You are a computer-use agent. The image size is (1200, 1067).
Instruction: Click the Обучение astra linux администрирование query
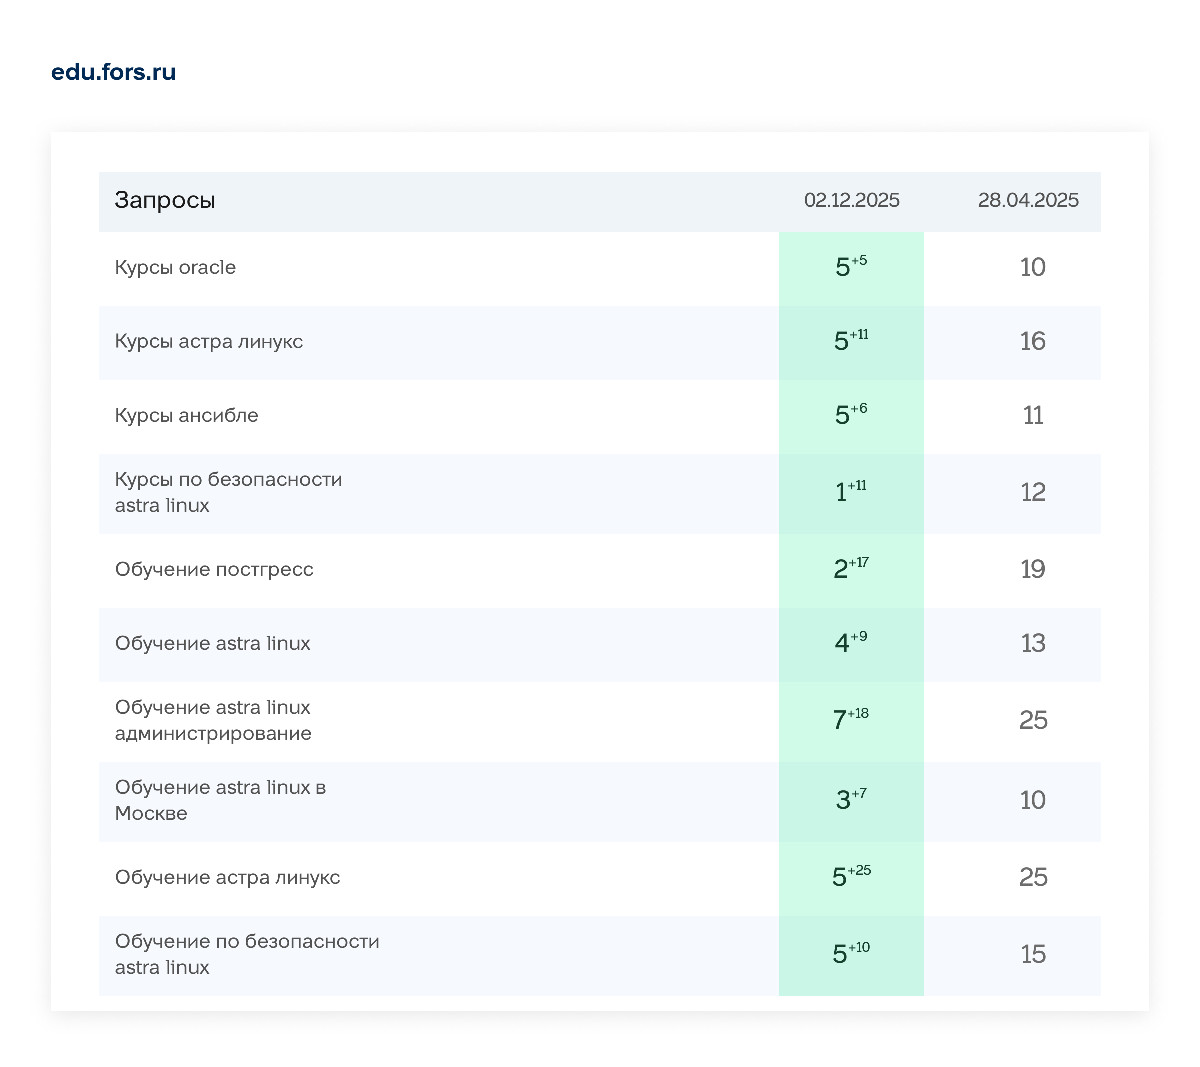click(213, 720)
